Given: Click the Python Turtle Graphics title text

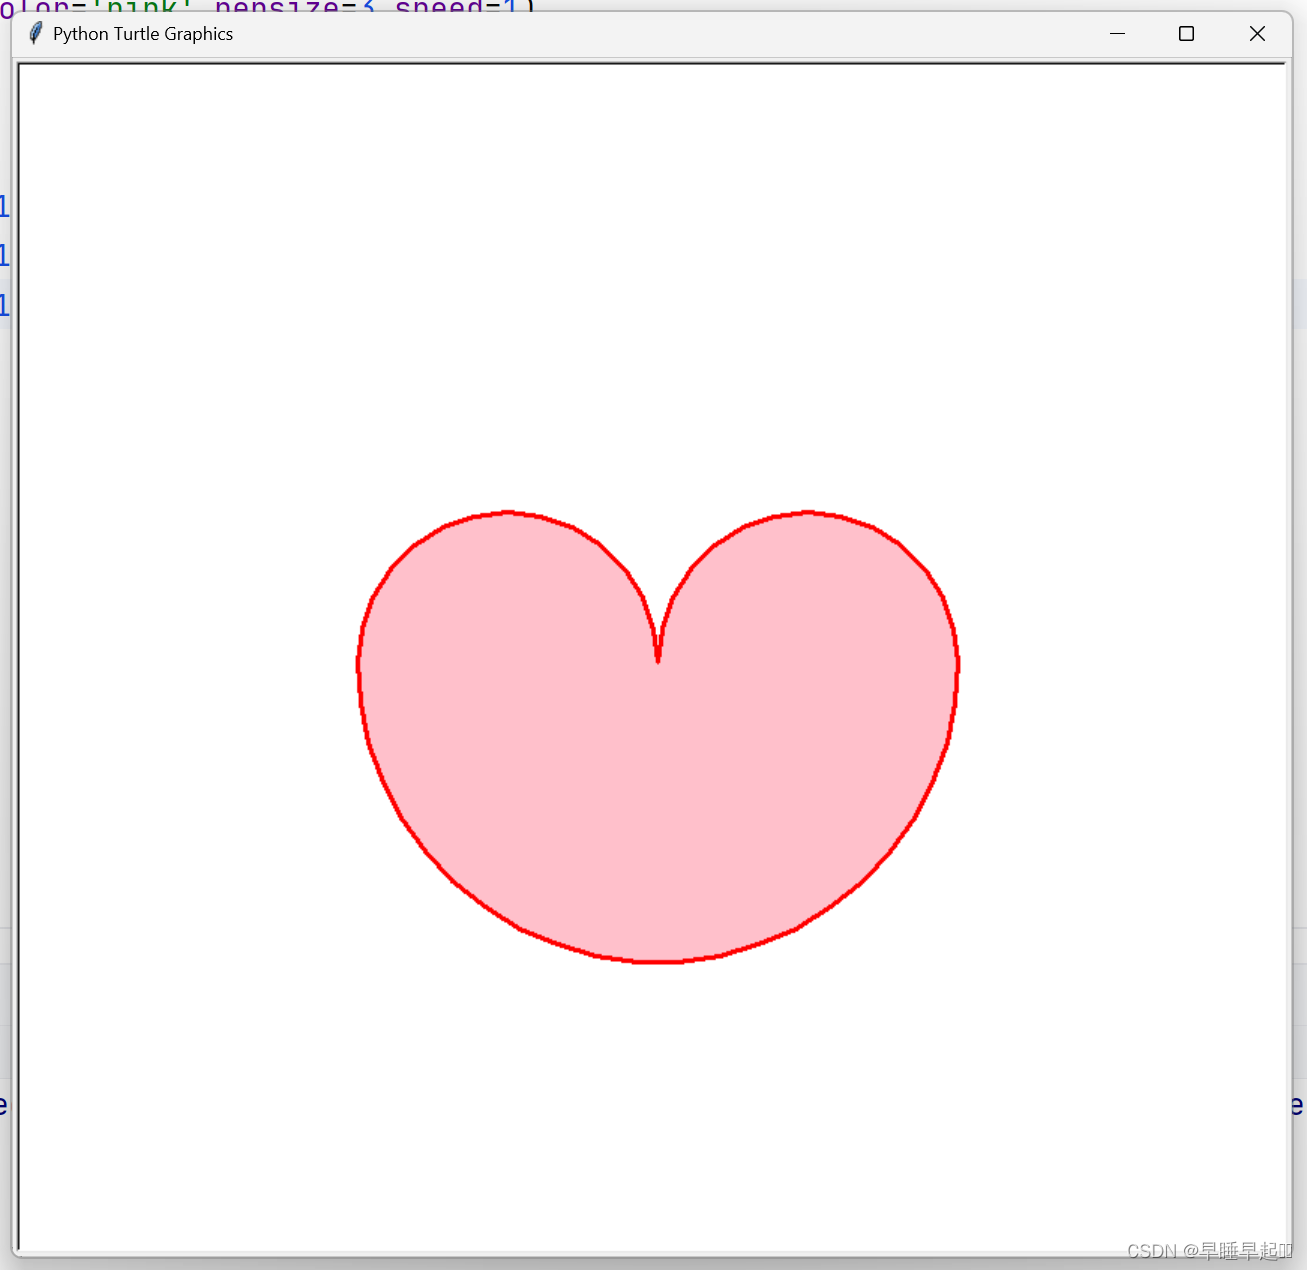Looking at the screenshot, I should (x=143, y=33).
